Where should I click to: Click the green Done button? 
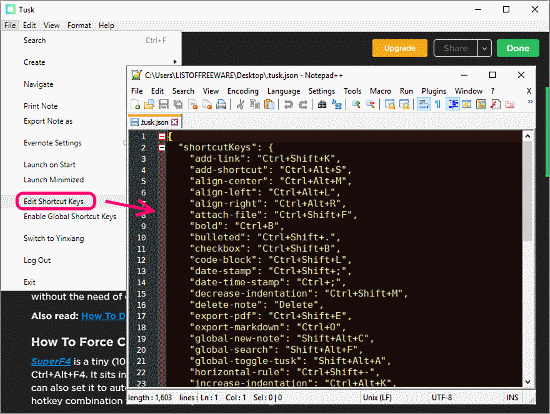pos(518,48)
